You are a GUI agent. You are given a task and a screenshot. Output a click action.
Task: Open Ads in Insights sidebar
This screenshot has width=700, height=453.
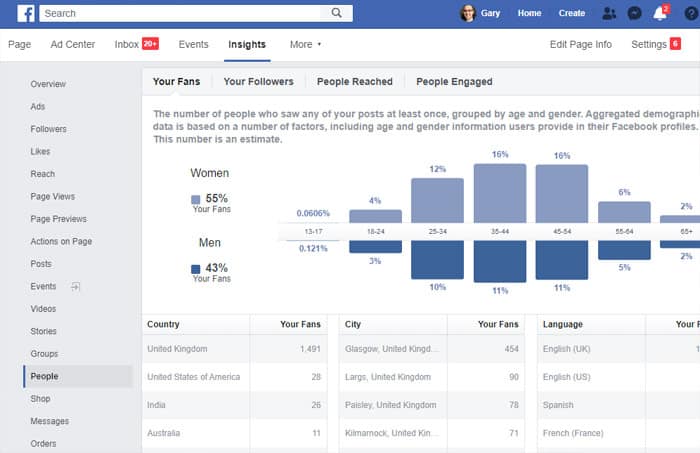tap(38, 106)
